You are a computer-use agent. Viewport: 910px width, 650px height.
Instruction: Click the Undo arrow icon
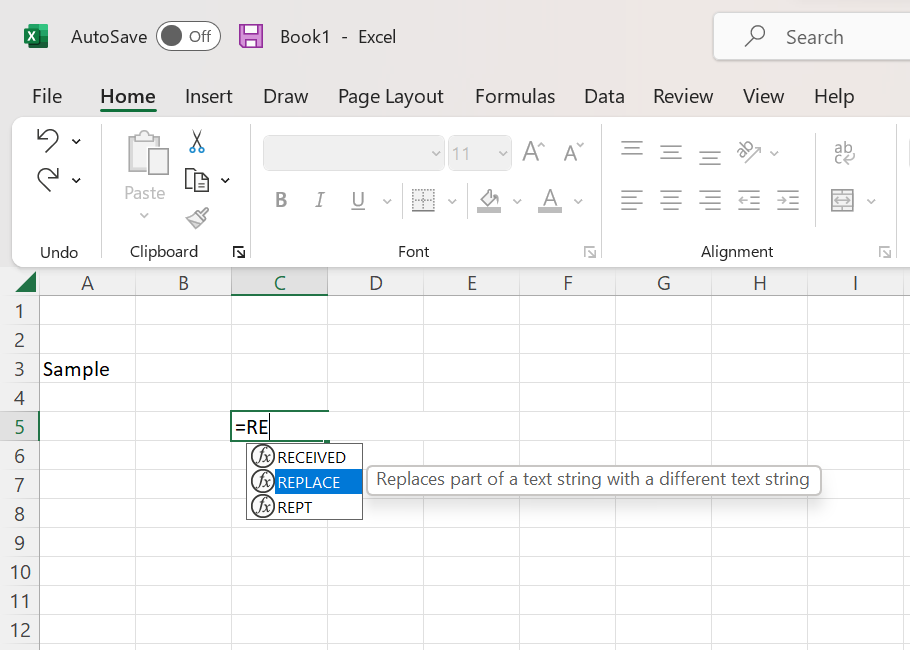(x=47, y=140)
